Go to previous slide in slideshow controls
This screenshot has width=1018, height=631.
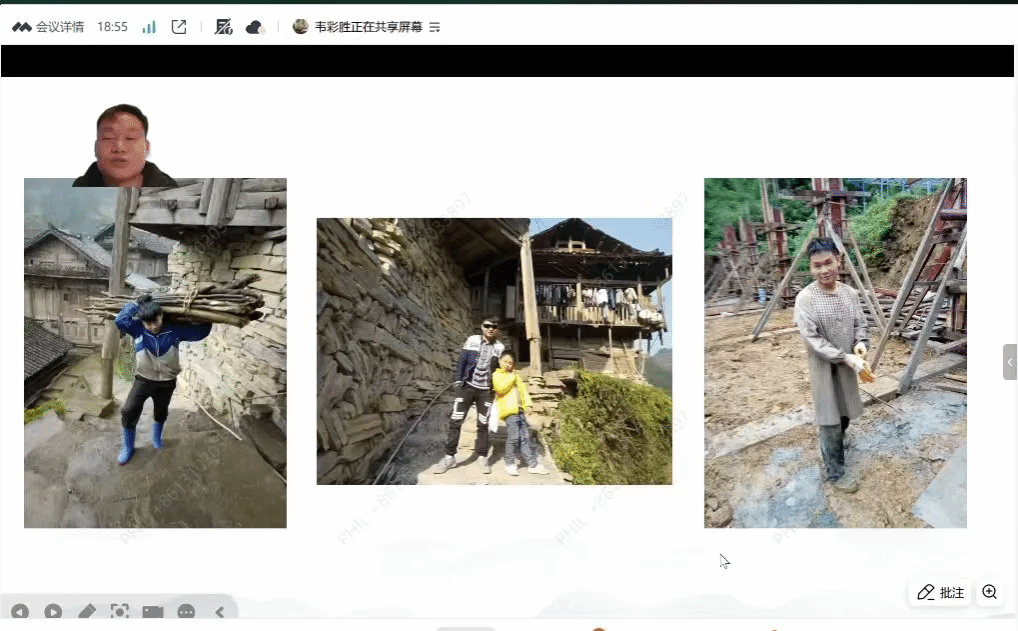click(x=20, y=611)
